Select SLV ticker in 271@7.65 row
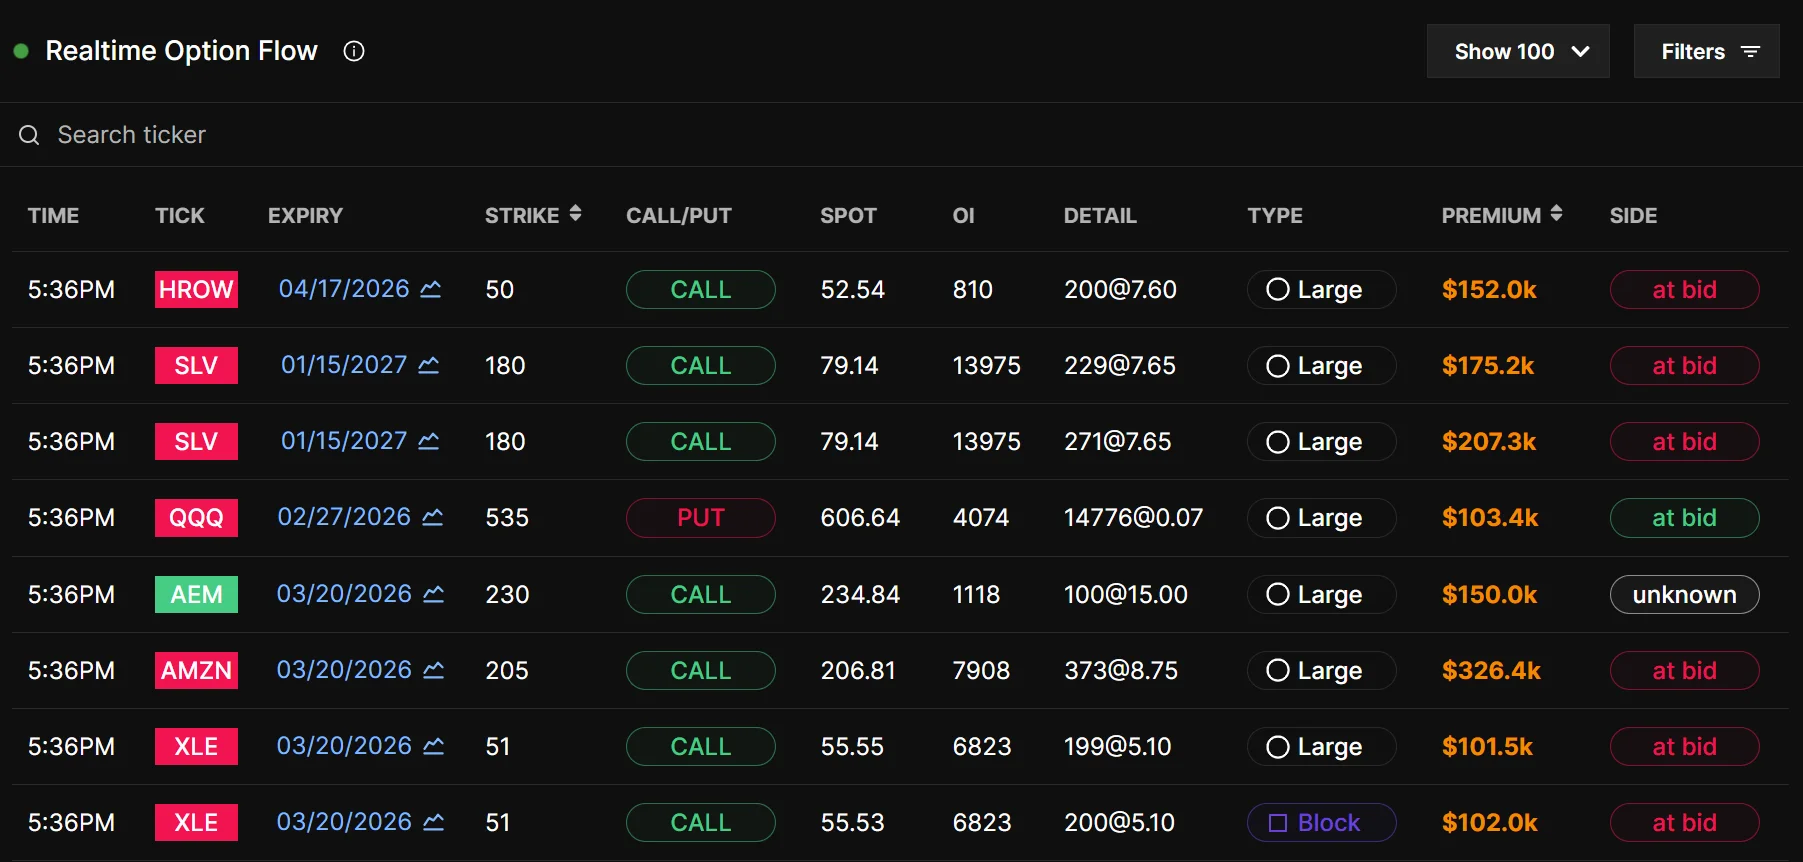Viewport: 1803px width, 862px height. pos(196,441)
